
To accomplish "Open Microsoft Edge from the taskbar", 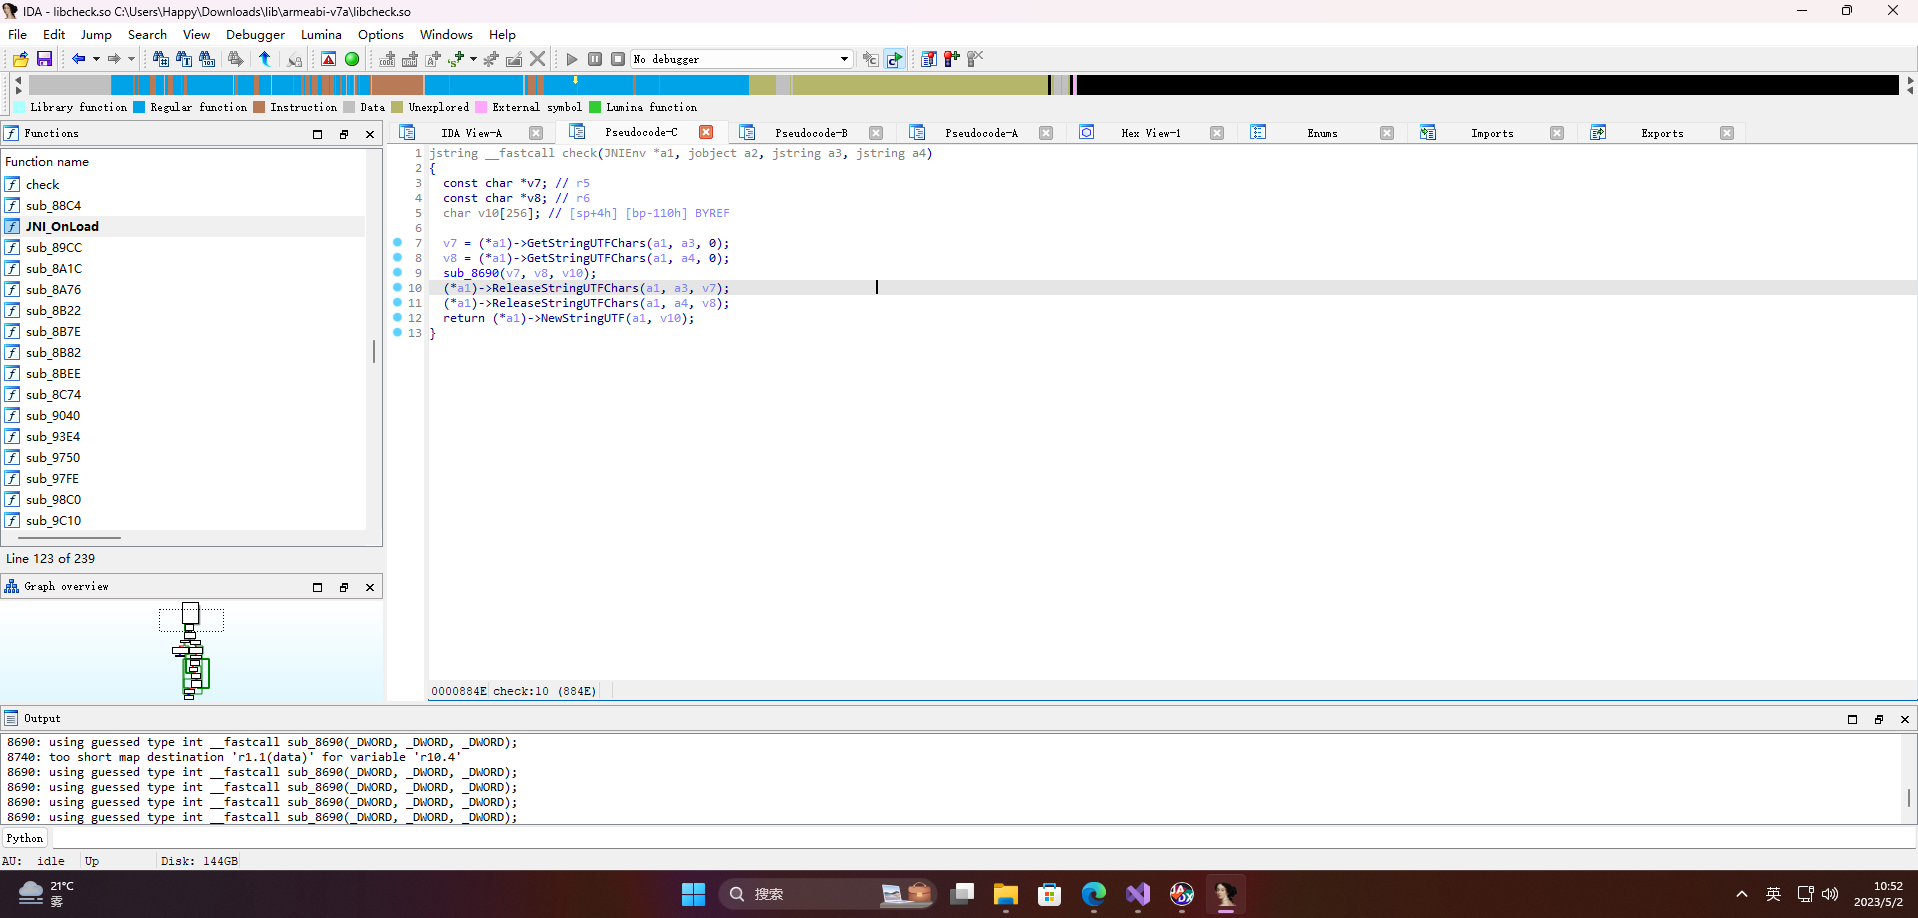I will coord(1093,894).
